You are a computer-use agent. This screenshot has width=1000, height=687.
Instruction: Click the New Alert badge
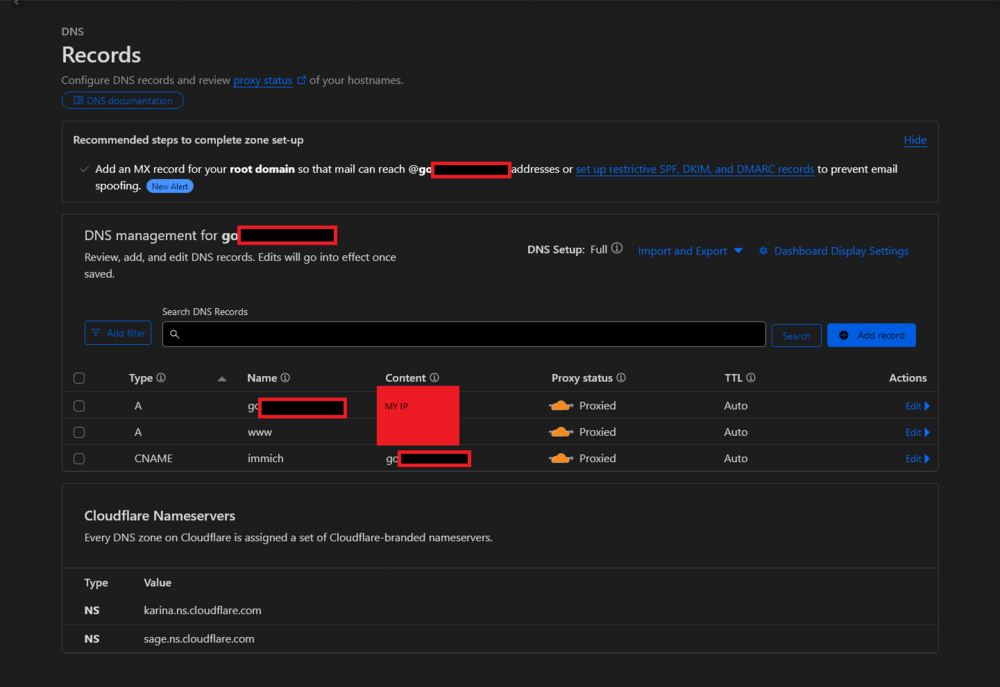pyautogui.click(x=170, y=186)
